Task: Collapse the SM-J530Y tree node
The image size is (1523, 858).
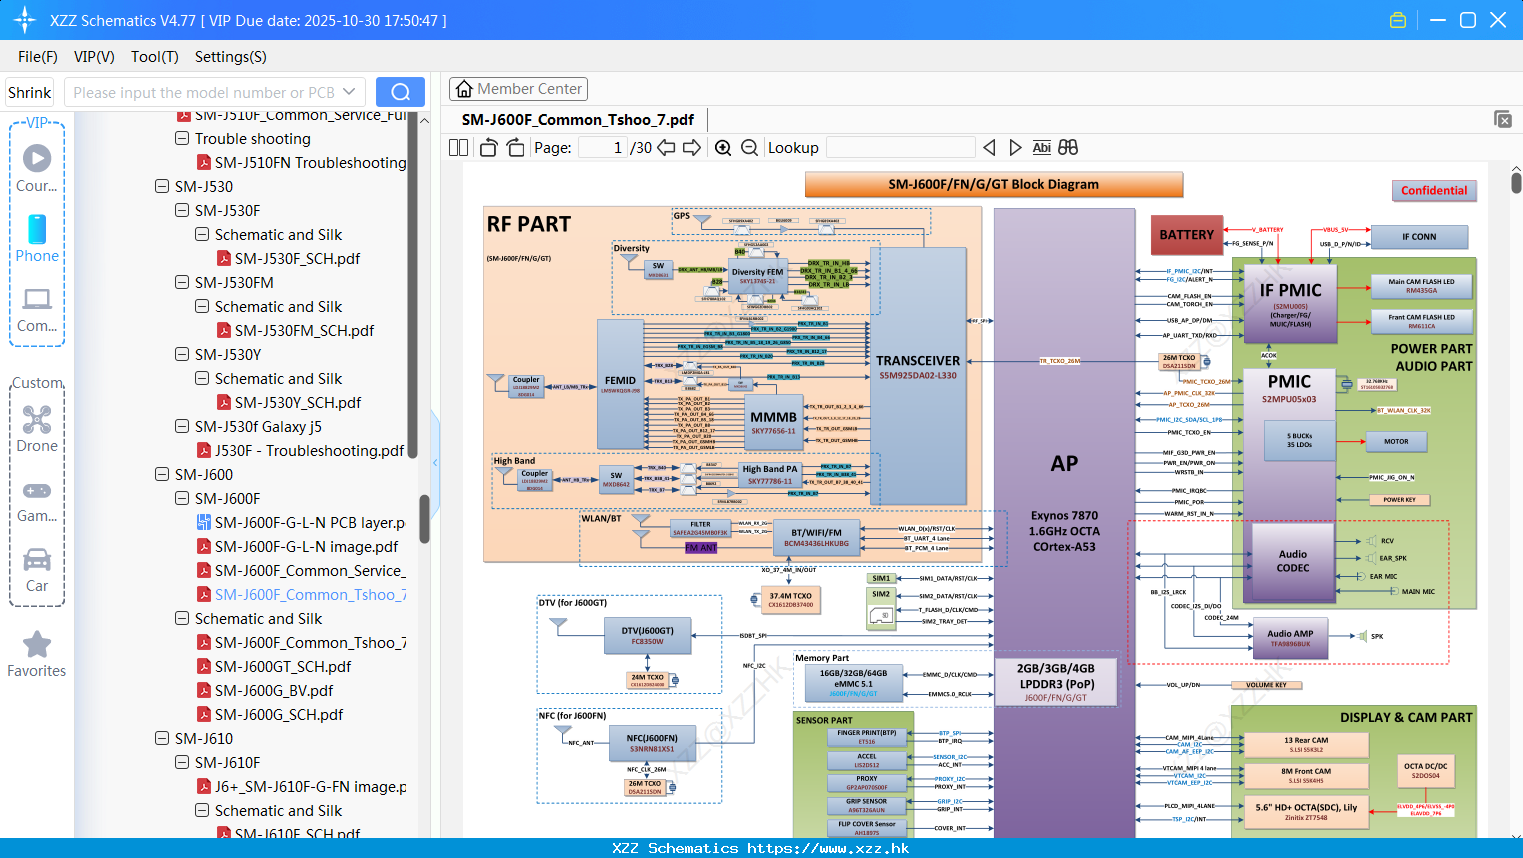Action: tap(182, 354)
